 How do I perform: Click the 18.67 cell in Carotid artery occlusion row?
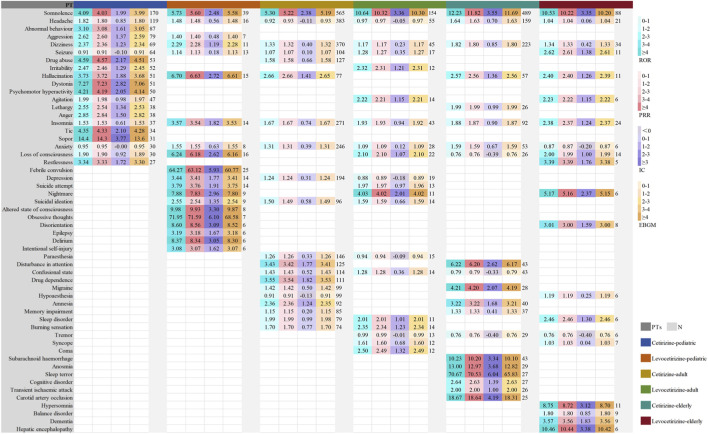tap(456, 397)
